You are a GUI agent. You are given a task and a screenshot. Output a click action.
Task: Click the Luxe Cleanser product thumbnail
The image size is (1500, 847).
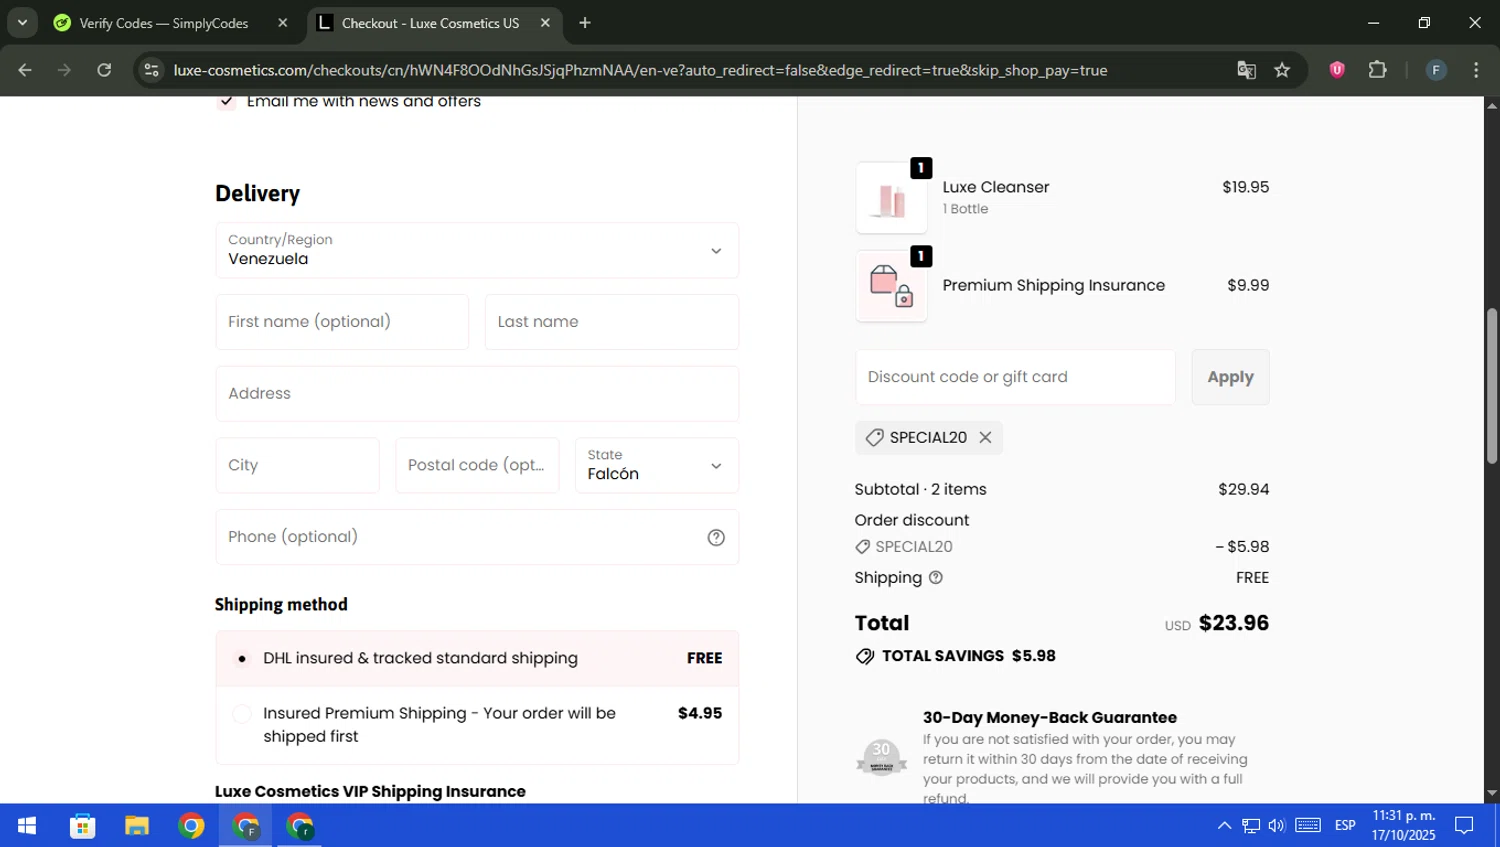891,198
